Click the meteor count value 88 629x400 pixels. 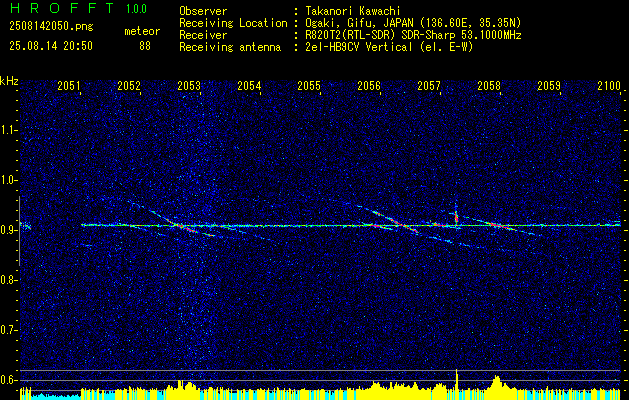(x=145, y=46)
